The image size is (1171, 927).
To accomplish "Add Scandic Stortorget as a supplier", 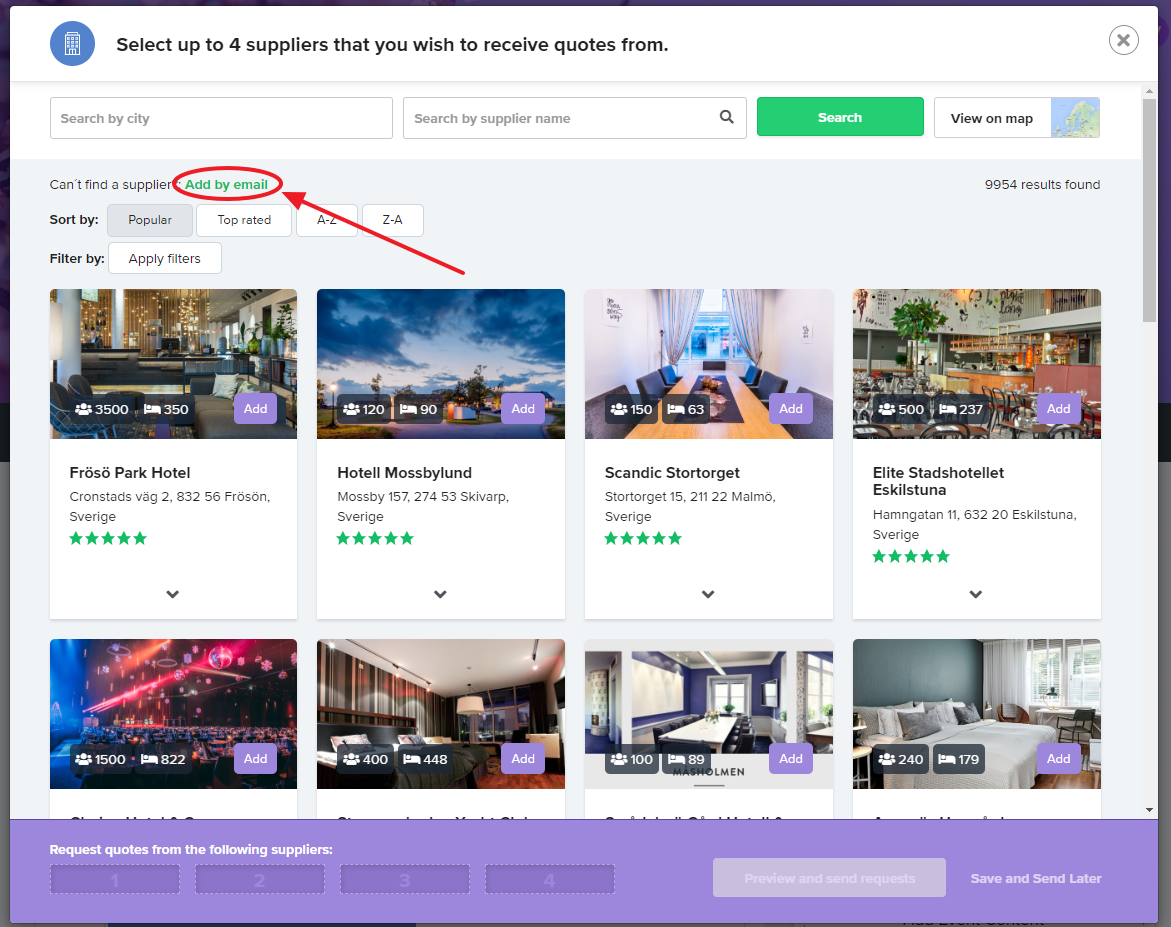I will click(x=791, y=409).
